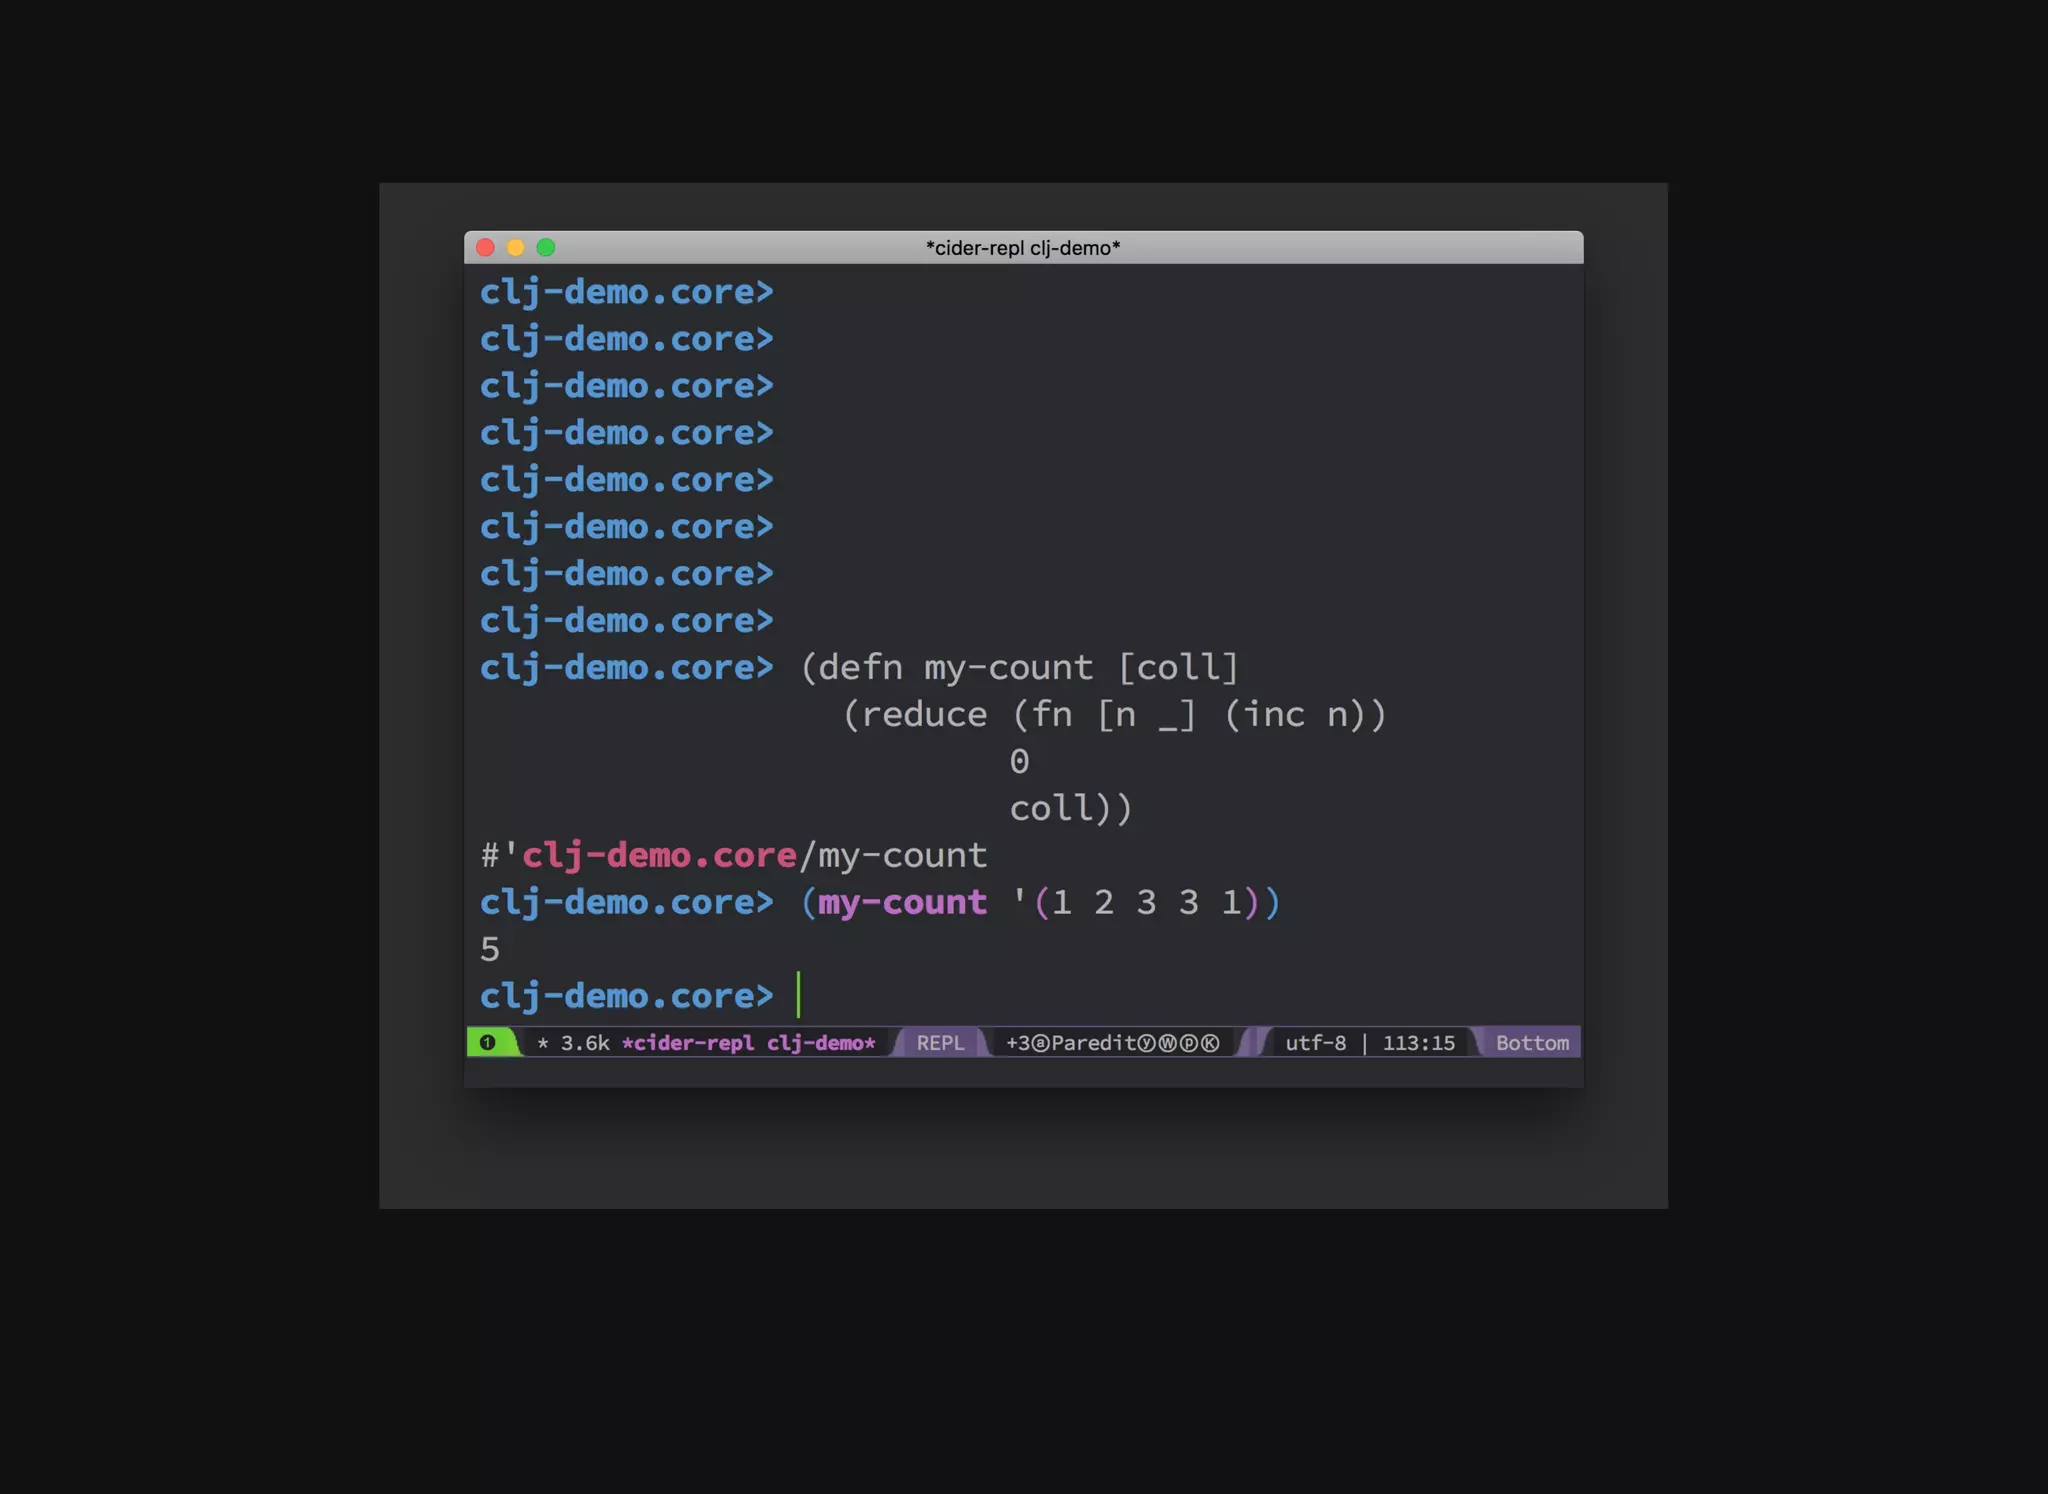Click the yellow minimize window button
Viewport: 2048px width, 1494px height.
tap(516, 247)
